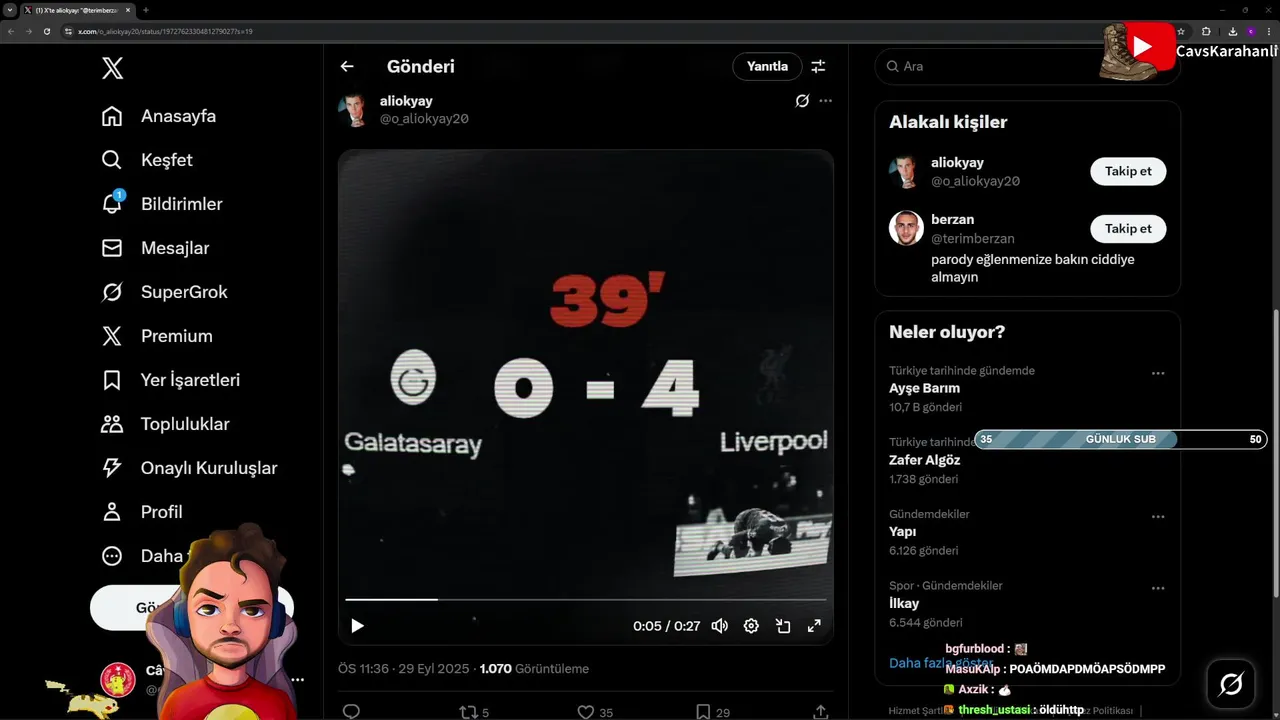
Task: Click the Ara search field
Action: (1027, 66)
